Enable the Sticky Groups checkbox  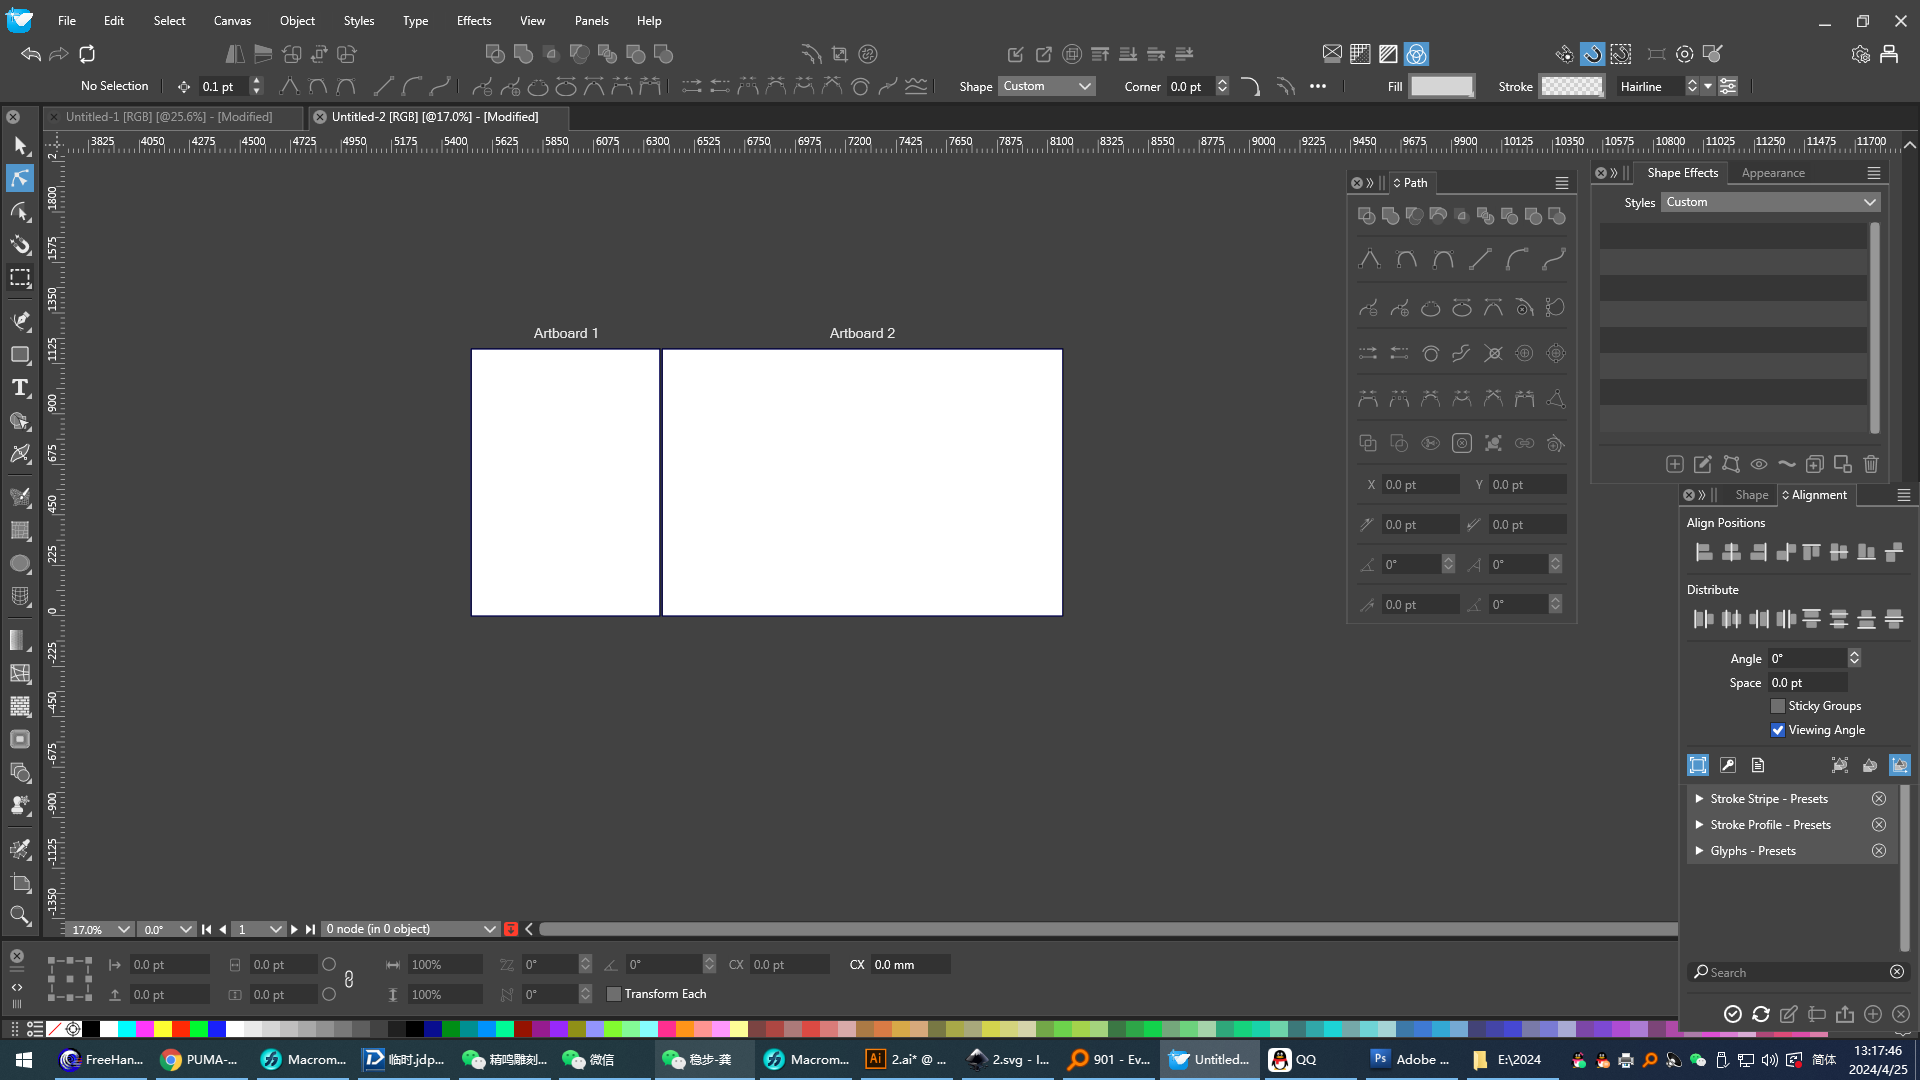pyautogui.click(x=1778, y=706)
